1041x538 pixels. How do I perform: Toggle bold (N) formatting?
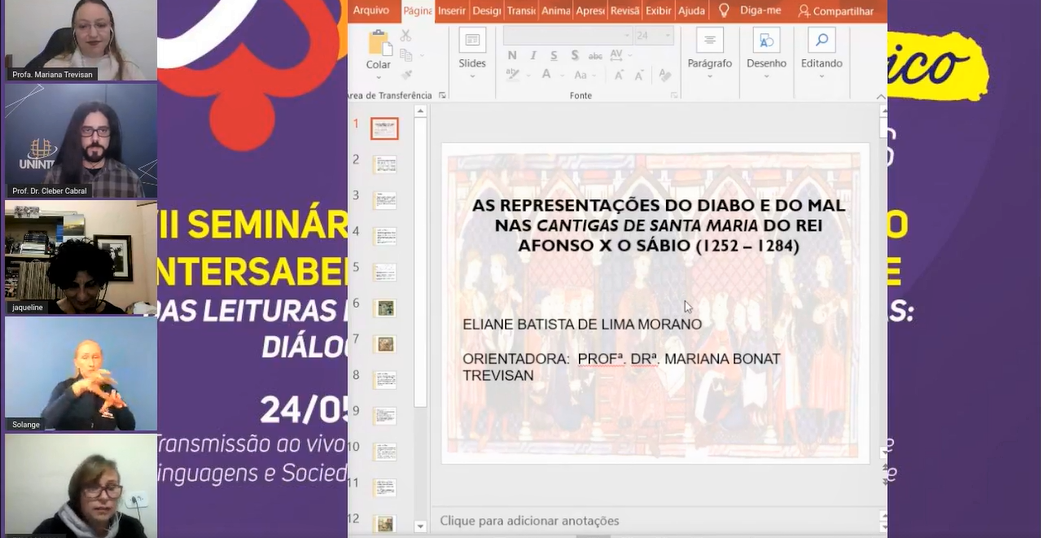click(x=512, y=56)
